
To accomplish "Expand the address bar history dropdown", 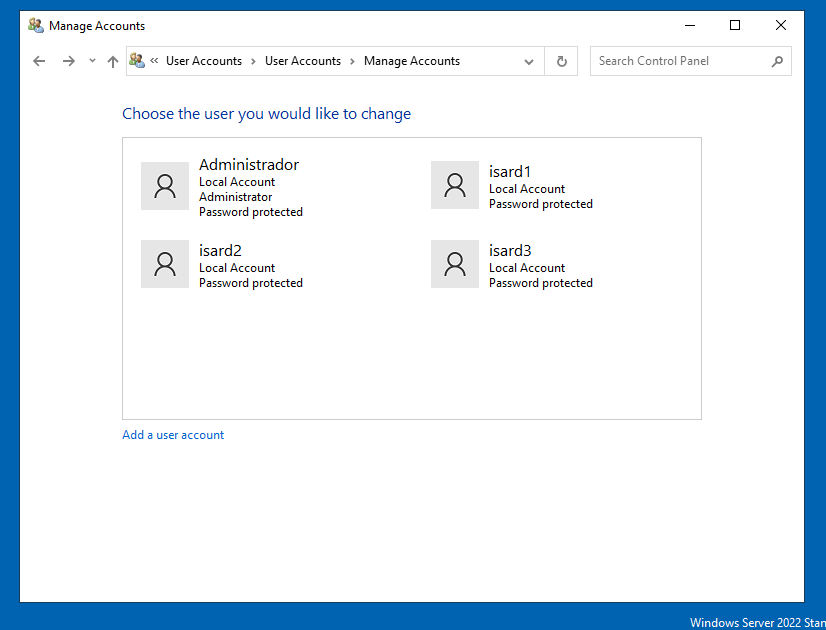I will 529,61.
